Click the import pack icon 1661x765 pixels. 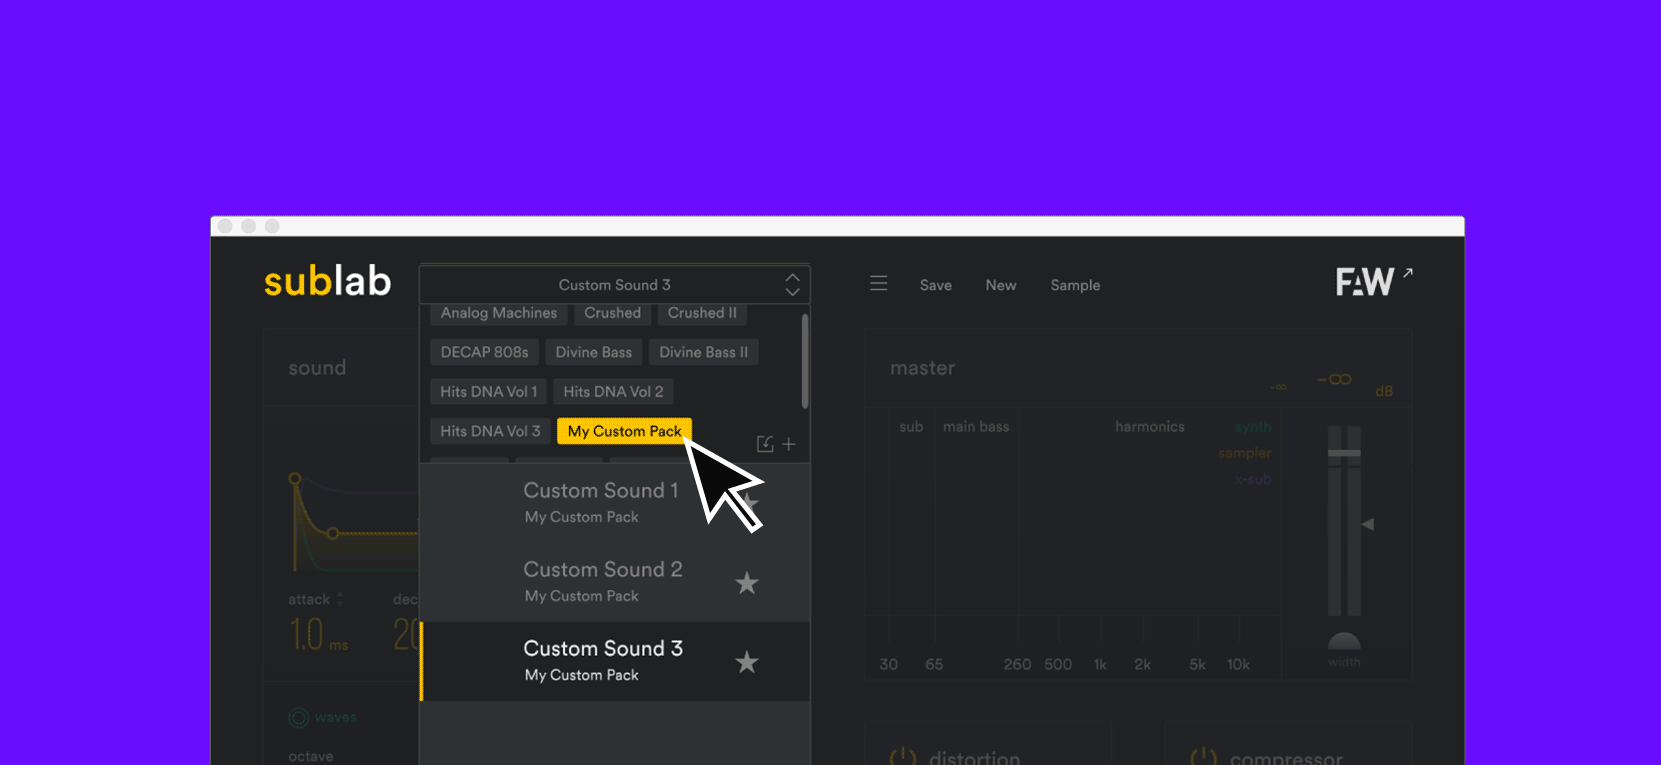tap(765, 444)
